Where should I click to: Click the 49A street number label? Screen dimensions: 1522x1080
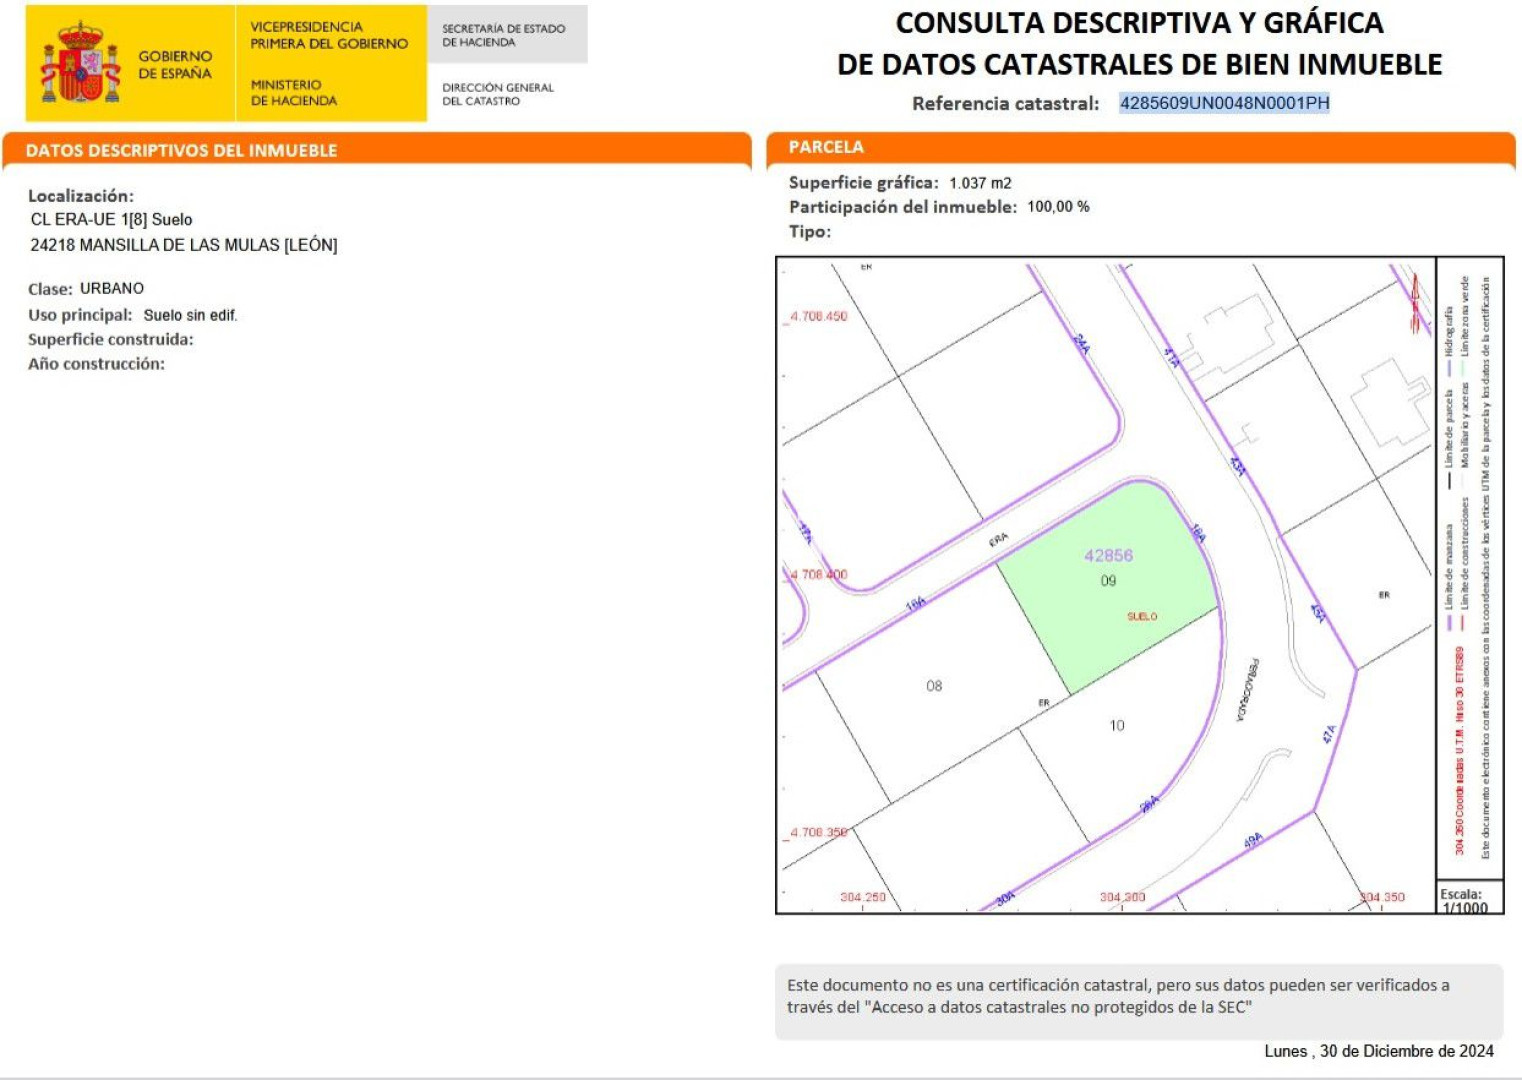[1253, 841]
